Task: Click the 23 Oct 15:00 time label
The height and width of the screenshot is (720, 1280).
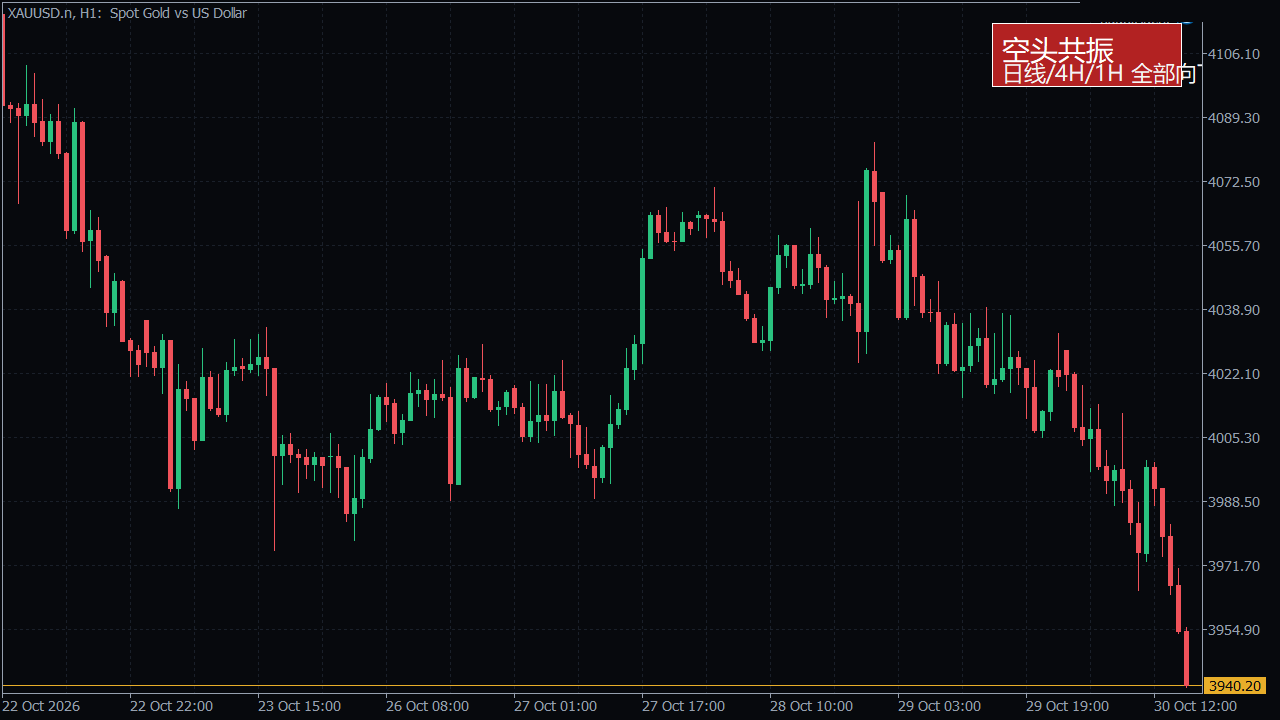Action: tap(299, 706)
